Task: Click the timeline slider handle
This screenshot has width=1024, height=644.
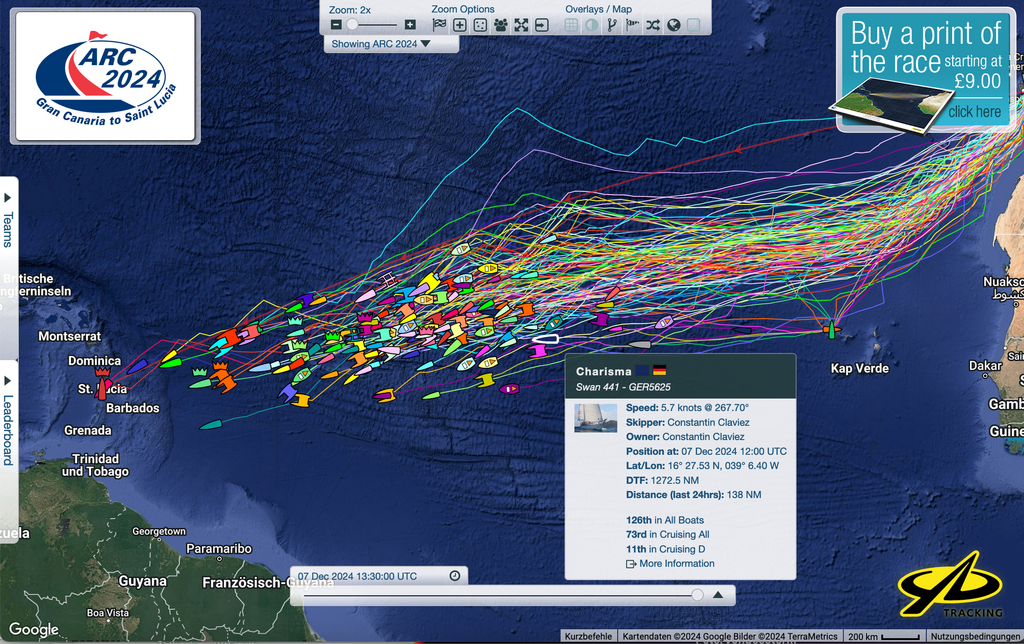Action: pos(697,595)
